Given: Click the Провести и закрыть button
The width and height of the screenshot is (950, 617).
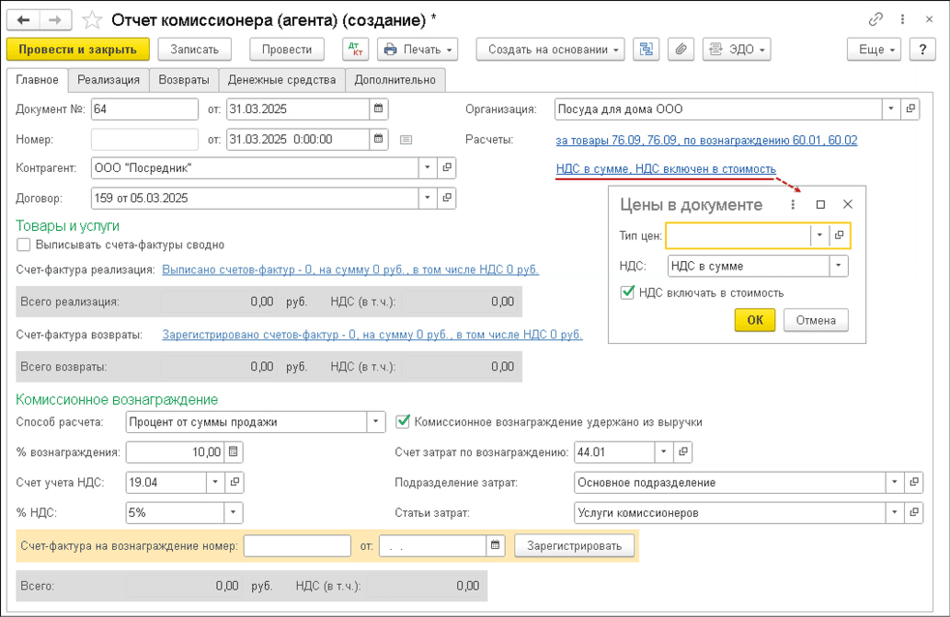Looking at the screenshot, I should pos(78,49).
